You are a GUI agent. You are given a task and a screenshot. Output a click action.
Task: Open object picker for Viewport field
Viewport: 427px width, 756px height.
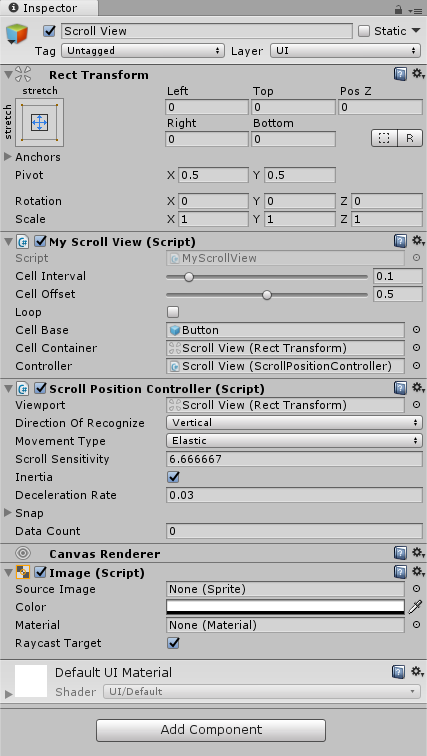click(x=416, y=405)
